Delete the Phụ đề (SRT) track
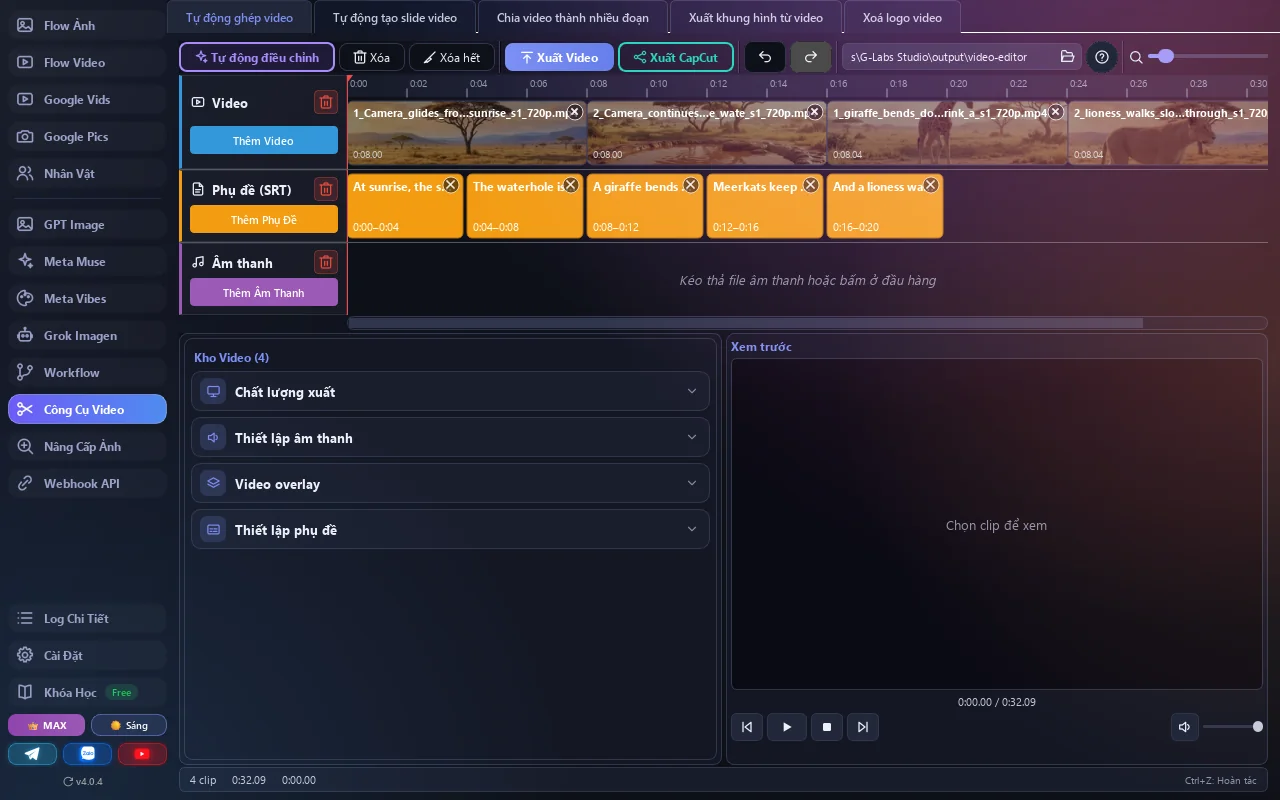This screenshot has height=800, width=1280. (325, 189)
